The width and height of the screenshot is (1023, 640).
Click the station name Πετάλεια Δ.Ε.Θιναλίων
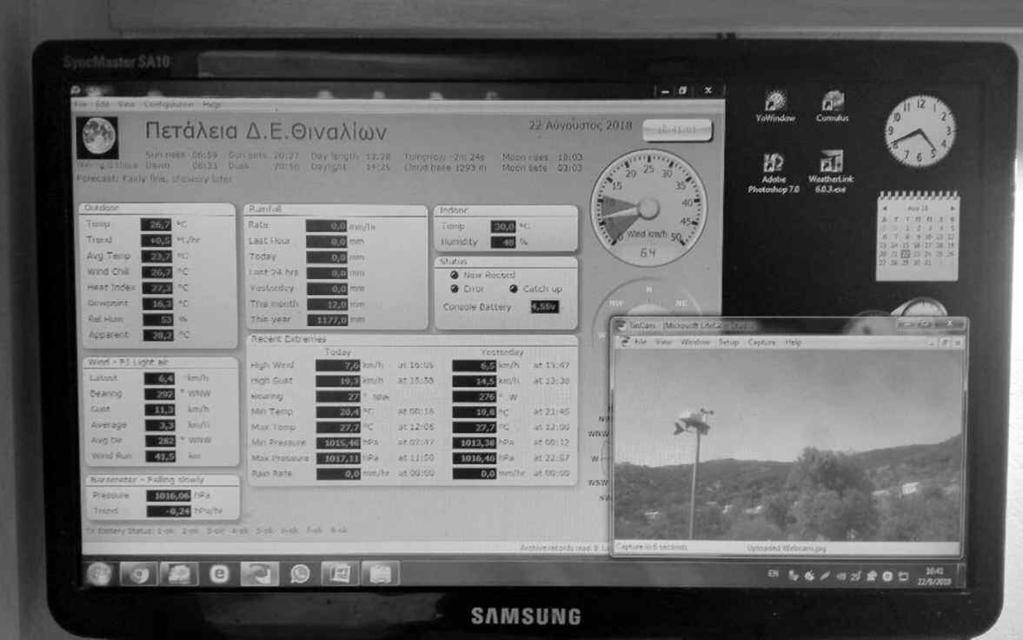click(266, 131)
